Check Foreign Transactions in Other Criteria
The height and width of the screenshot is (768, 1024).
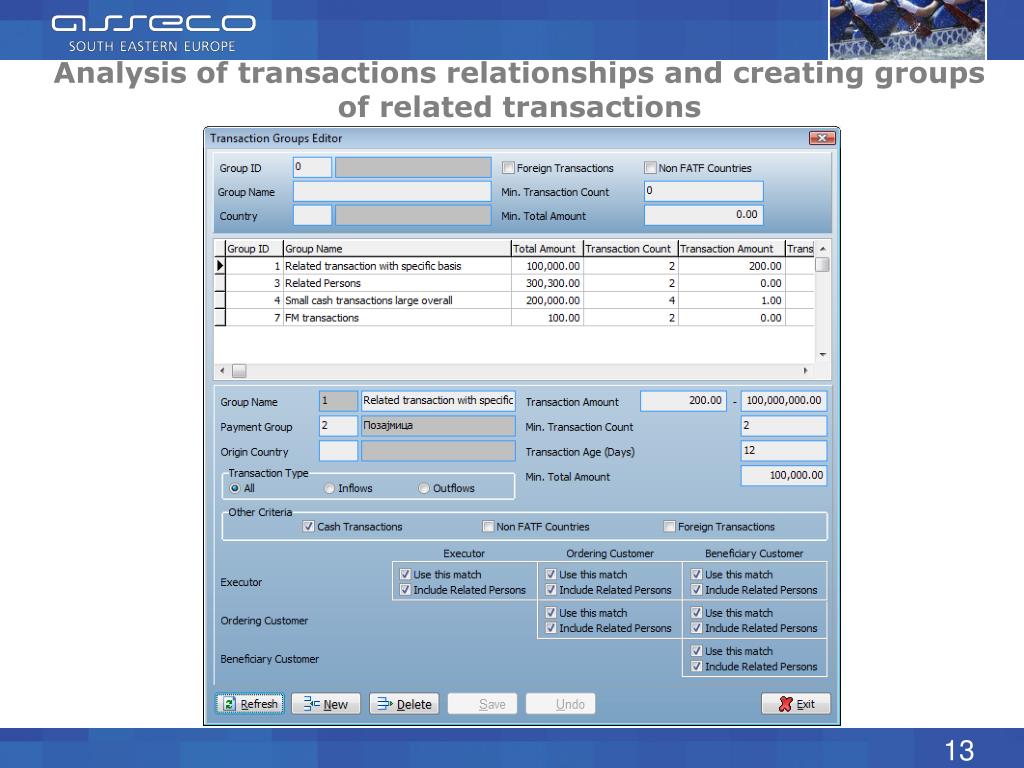click(x=669, y=526)
